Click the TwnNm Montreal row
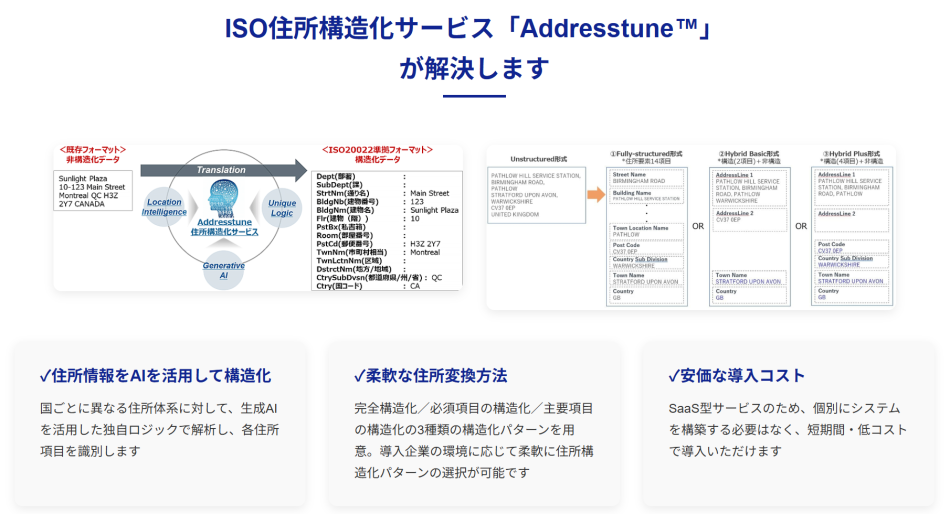The width and height of the screenshot is (950, 514). pyautogui.click(x=379, y=252)
